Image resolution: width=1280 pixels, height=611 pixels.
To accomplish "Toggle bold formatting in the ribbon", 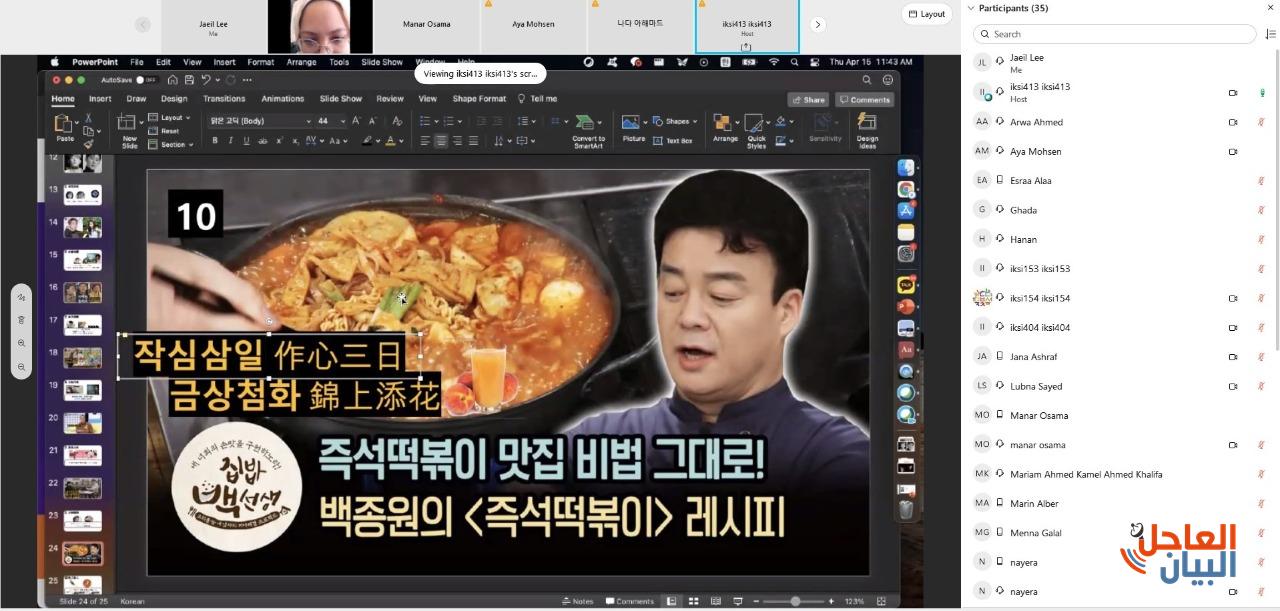I will tap(215, 141).
